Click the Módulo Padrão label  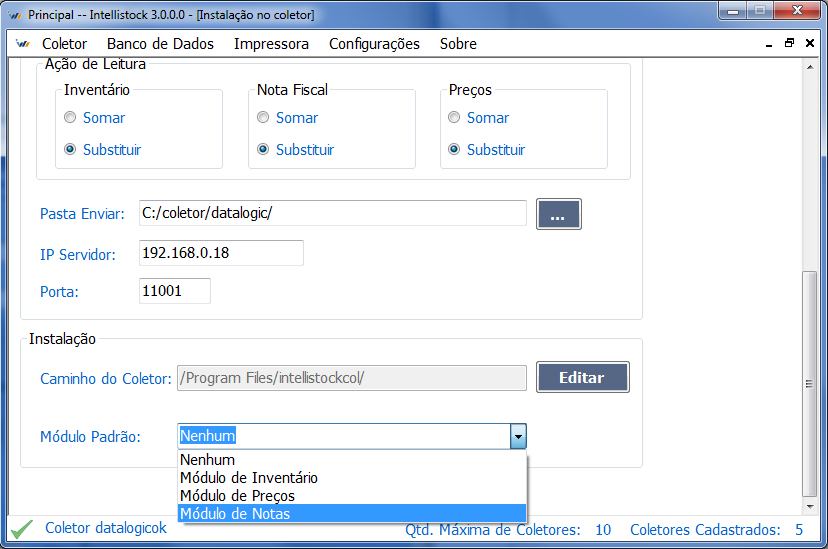(90, 437)
